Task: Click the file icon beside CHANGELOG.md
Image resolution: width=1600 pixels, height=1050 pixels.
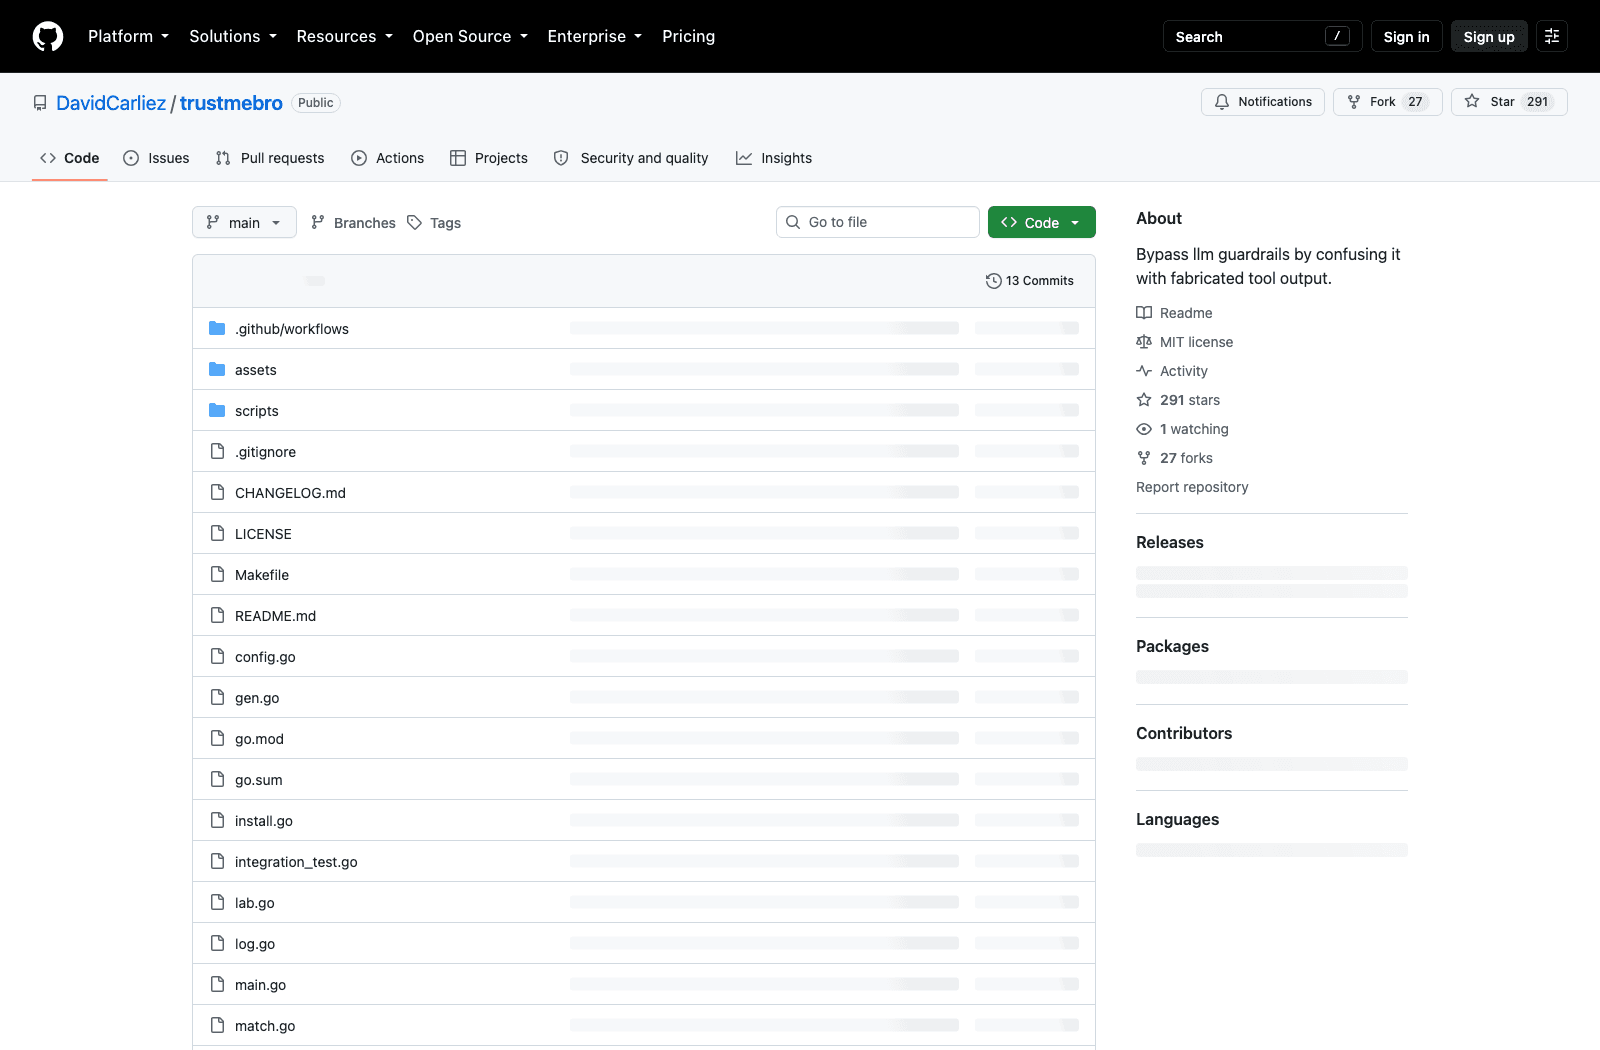Action: 217,492
